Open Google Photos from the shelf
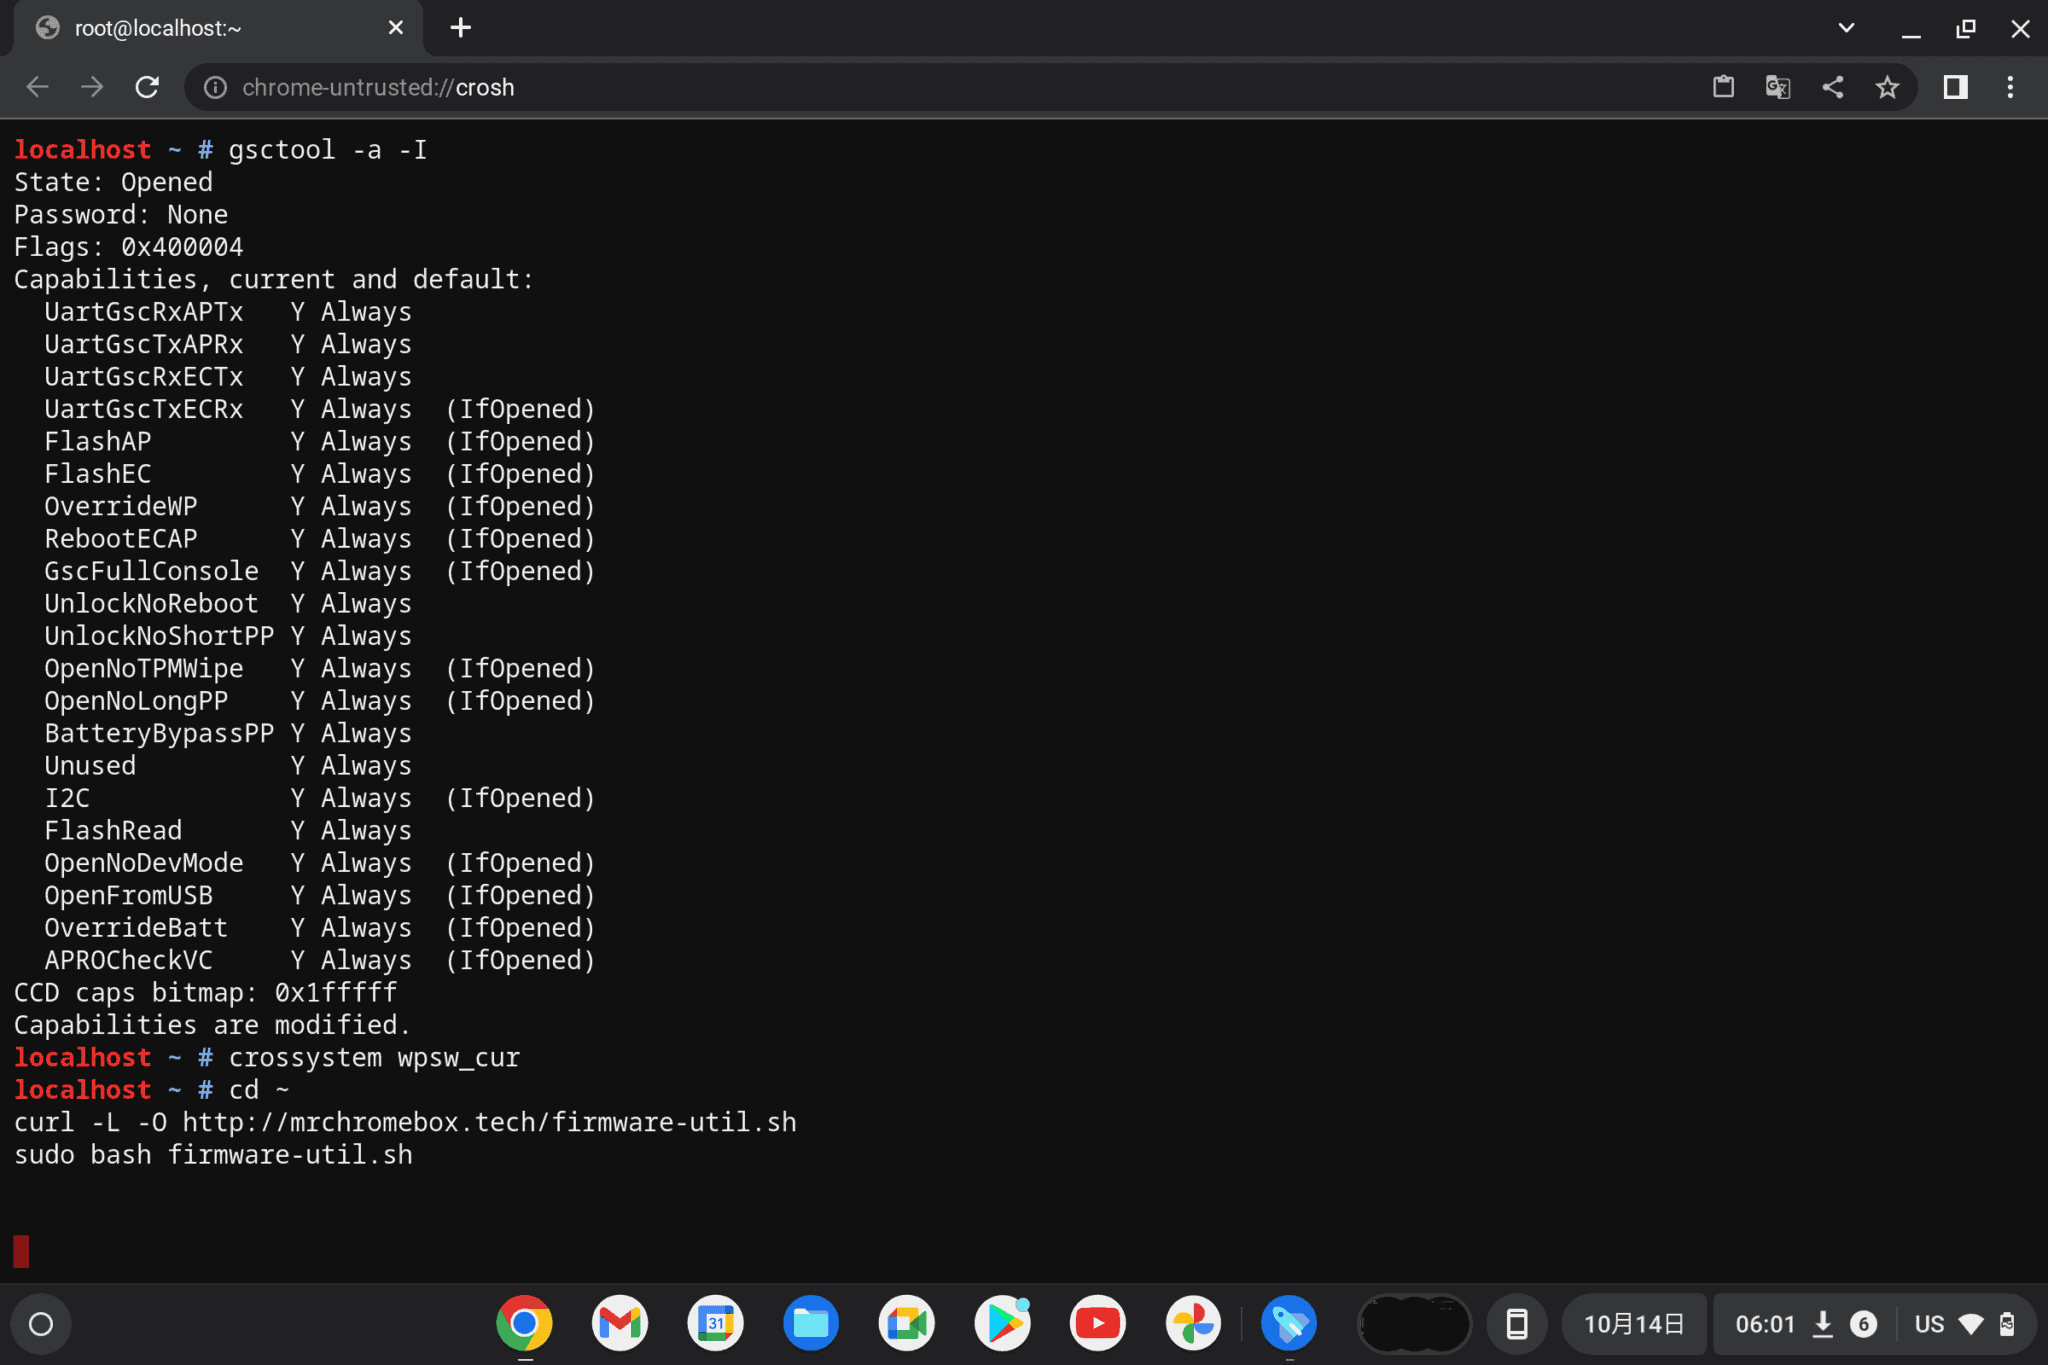 (1194, 1323)
